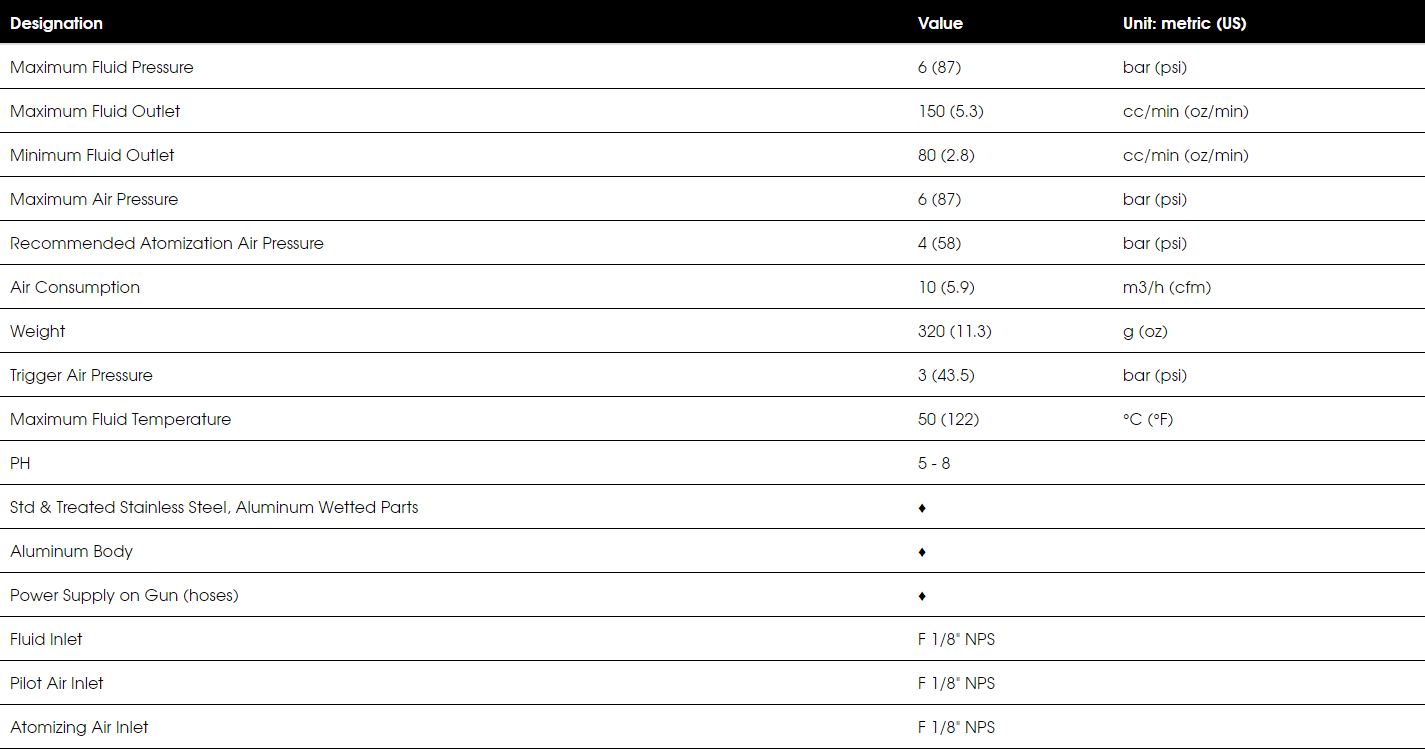Viewport: 1425px width, 749px height.
Task: Click the Maximum Fluid Outlet value 150 (5.3)
Action: [950, 111]
